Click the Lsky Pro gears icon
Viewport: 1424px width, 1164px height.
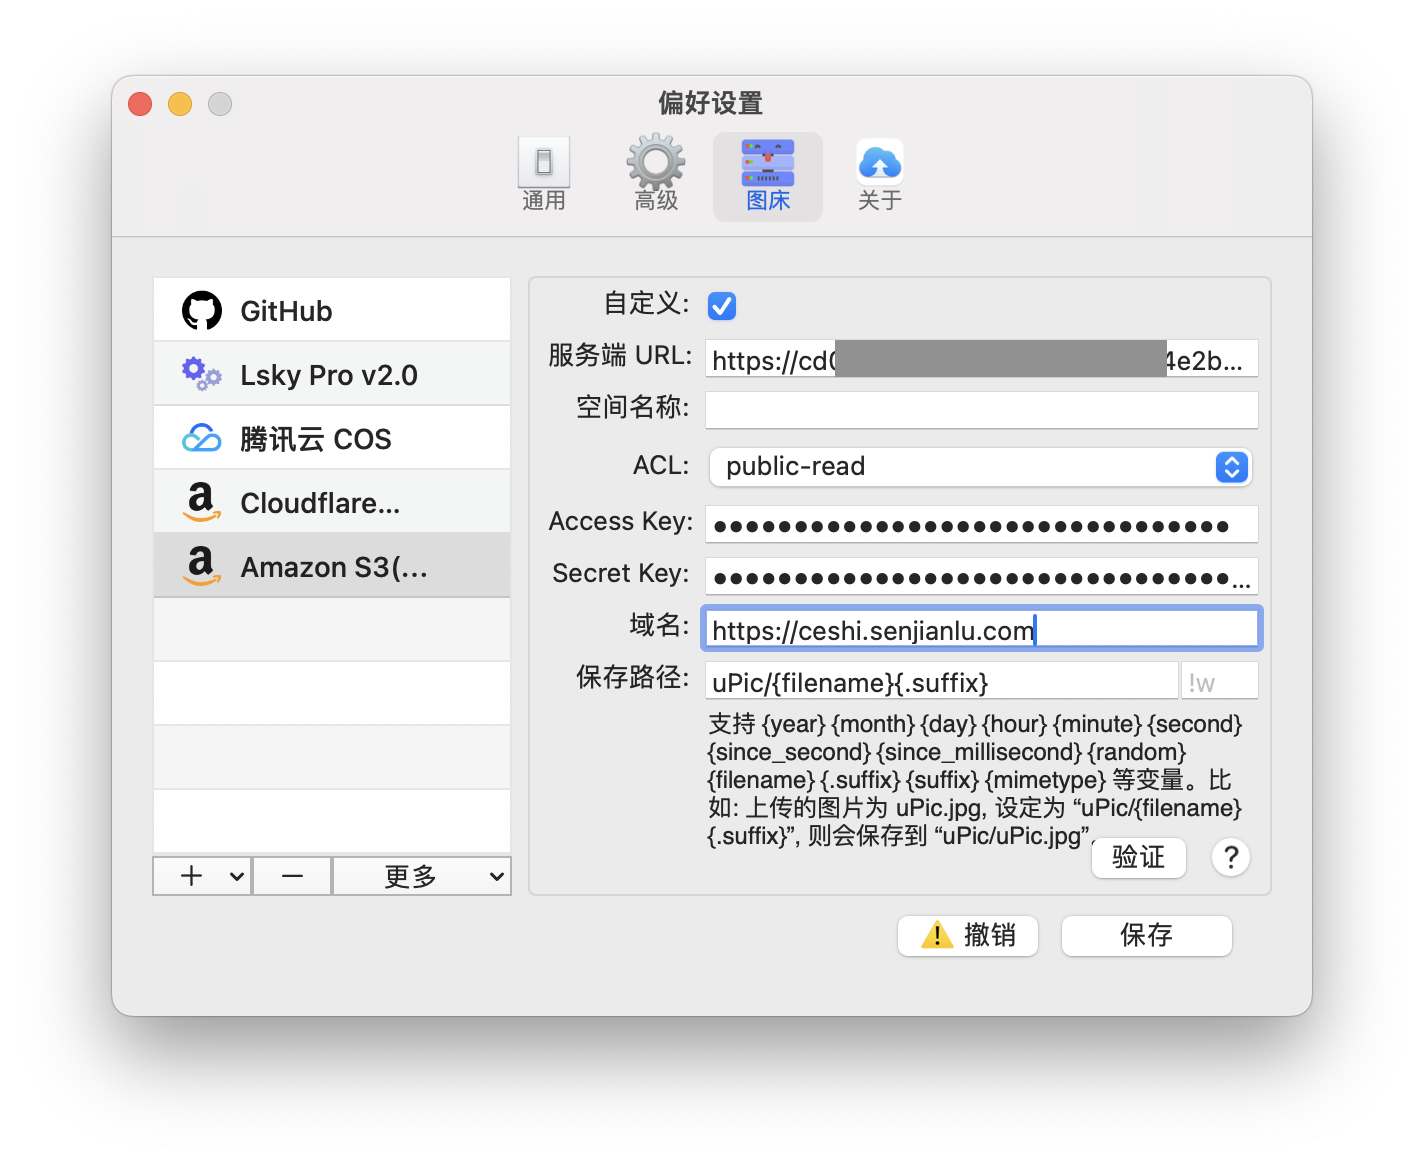pos(202,374)
